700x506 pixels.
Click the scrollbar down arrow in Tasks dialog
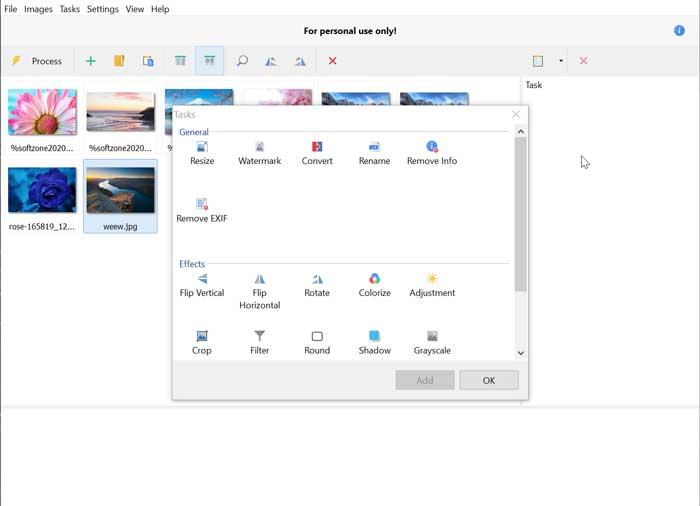(x=521, y=353)
